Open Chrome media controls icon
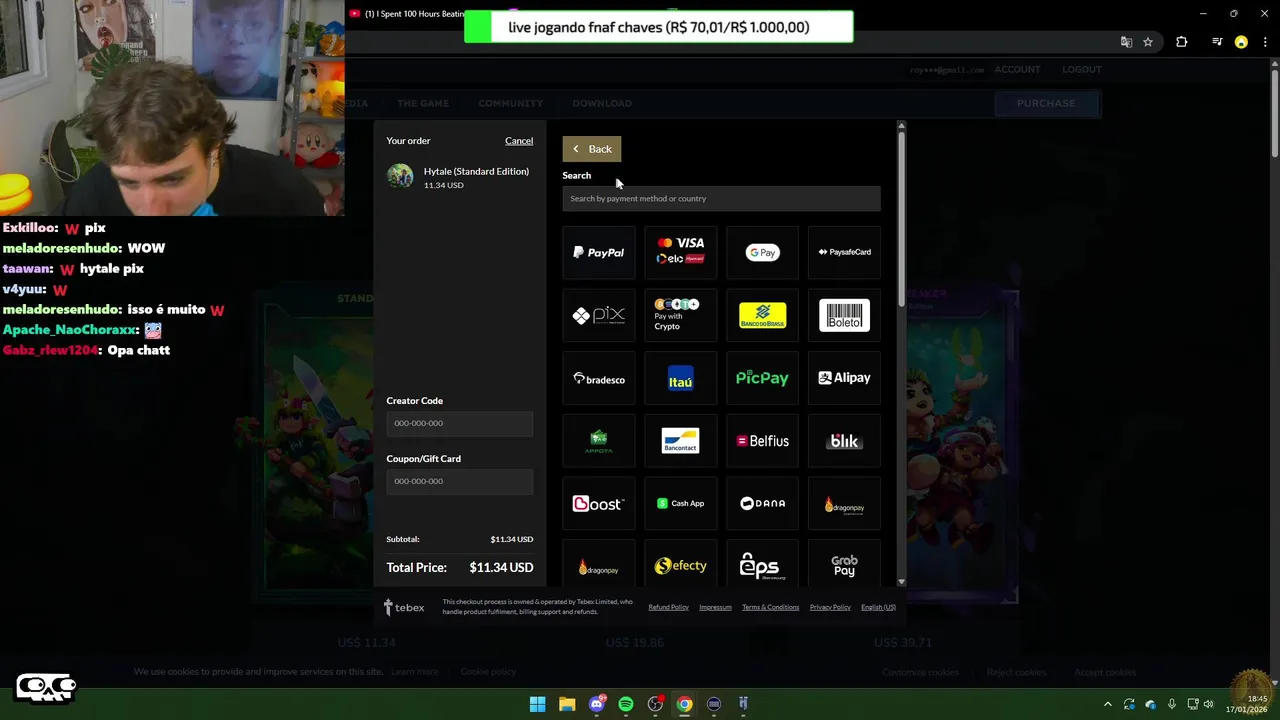This screenshot has width=1280, height=720. [x=1217, y=42]
